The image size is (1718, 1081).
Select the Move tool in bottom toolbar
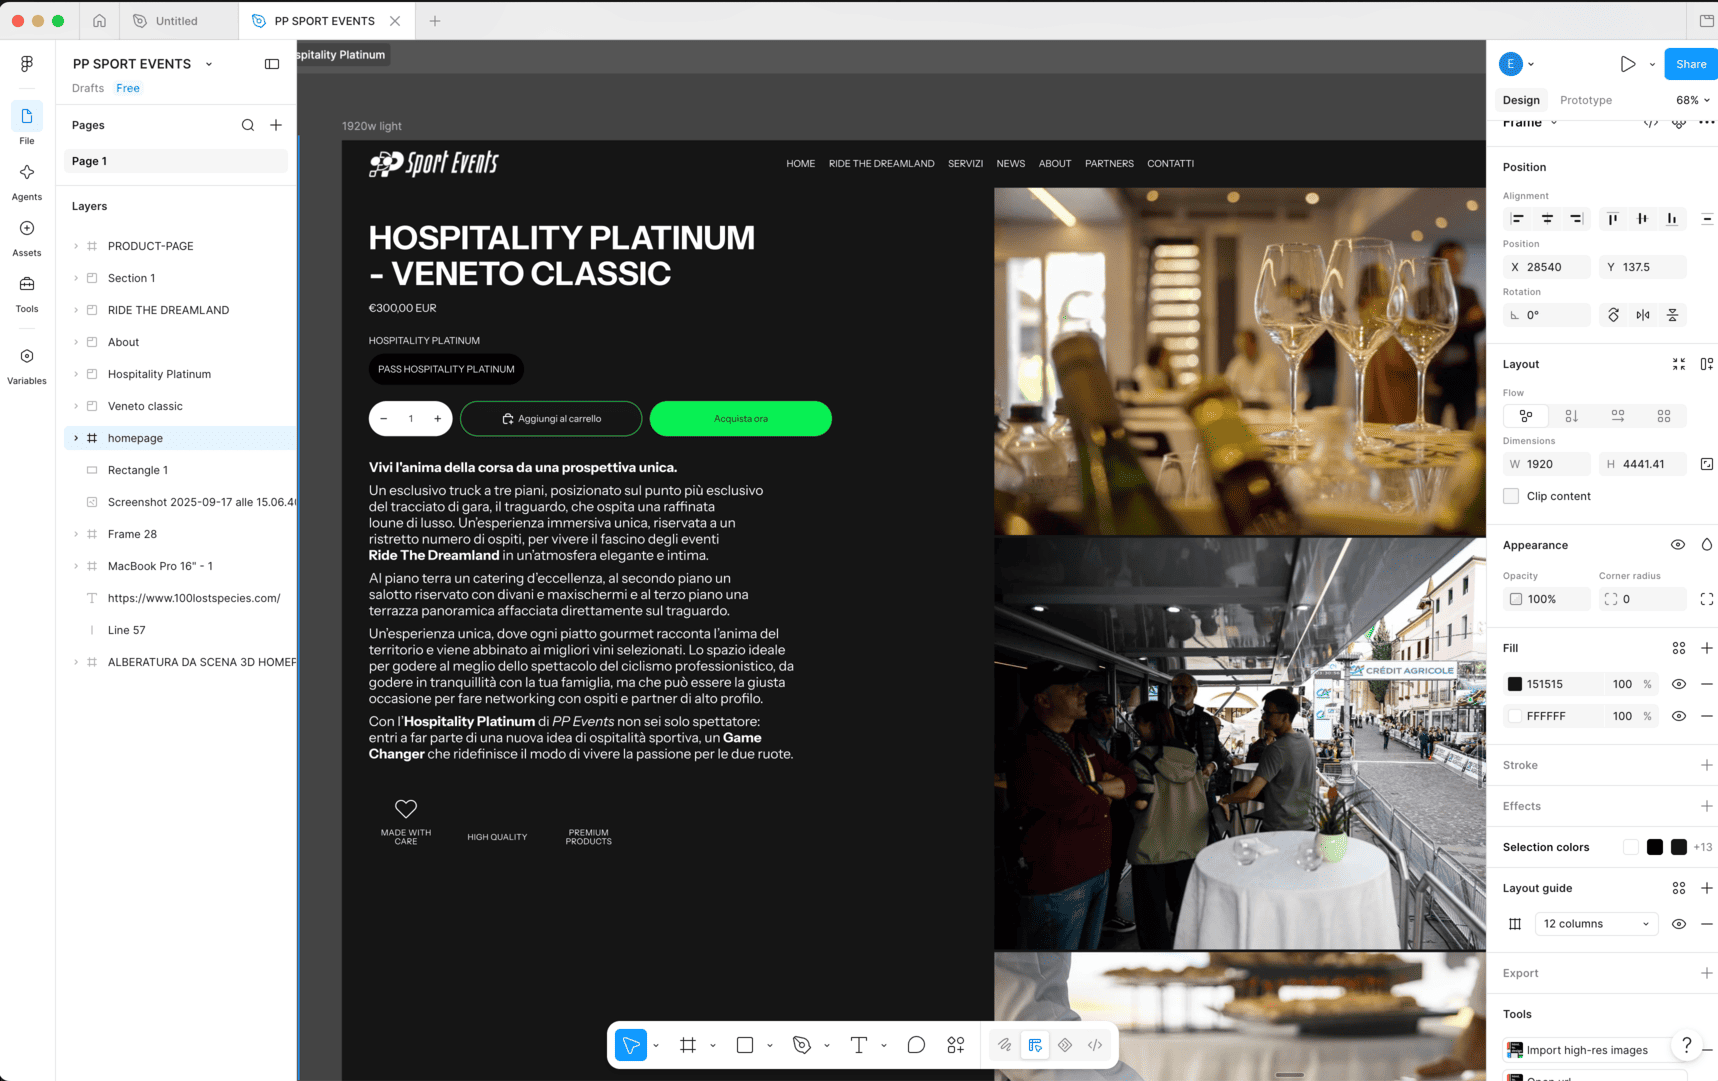click(631, 1045)
